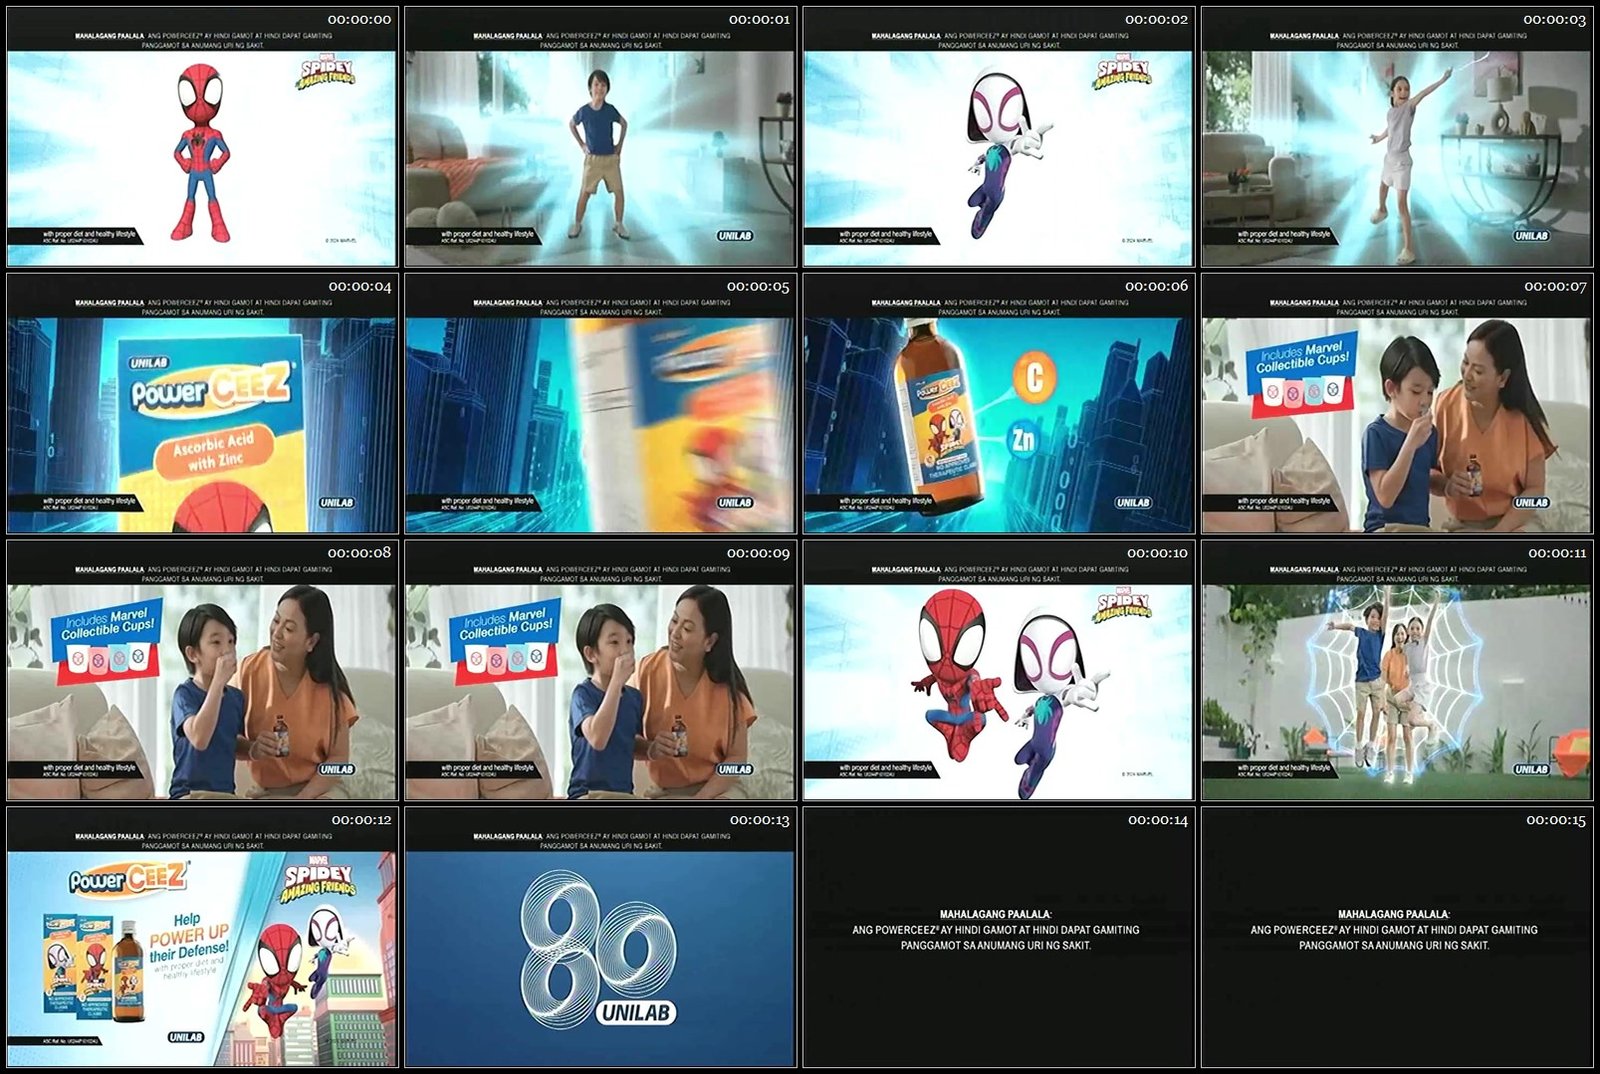
Task: Open the PowerCeez box frame at 00:00:04
Action: [202, 404]
